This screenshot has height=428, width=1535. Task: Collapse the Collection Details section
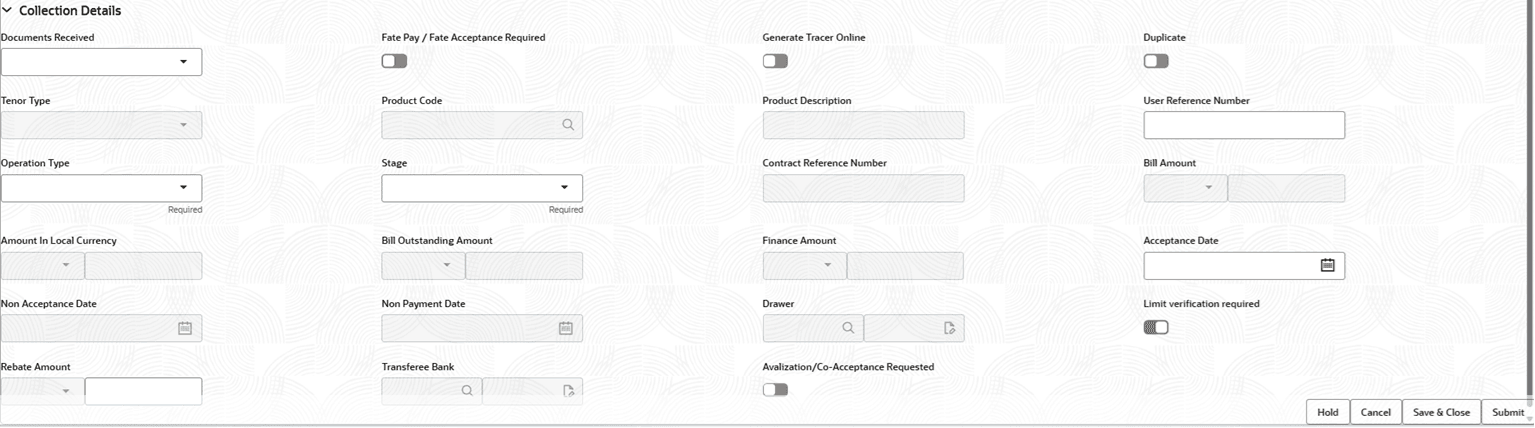pyautogui.click(x=7, y=11)
